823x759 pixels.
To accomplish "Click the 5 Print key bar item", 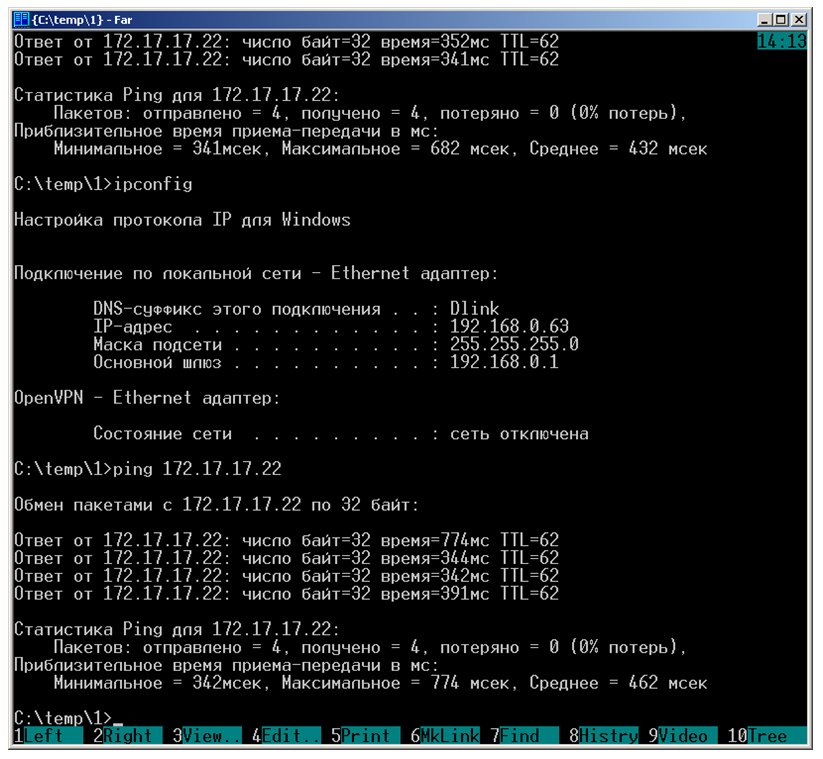I will (x=366, y=736).
